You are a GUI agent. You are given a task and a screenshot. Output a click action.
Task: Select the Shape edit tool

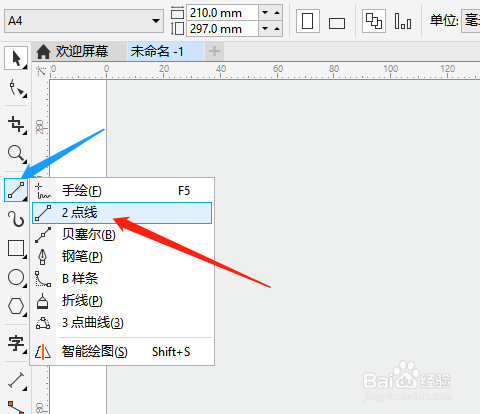[x=17, y=88]
